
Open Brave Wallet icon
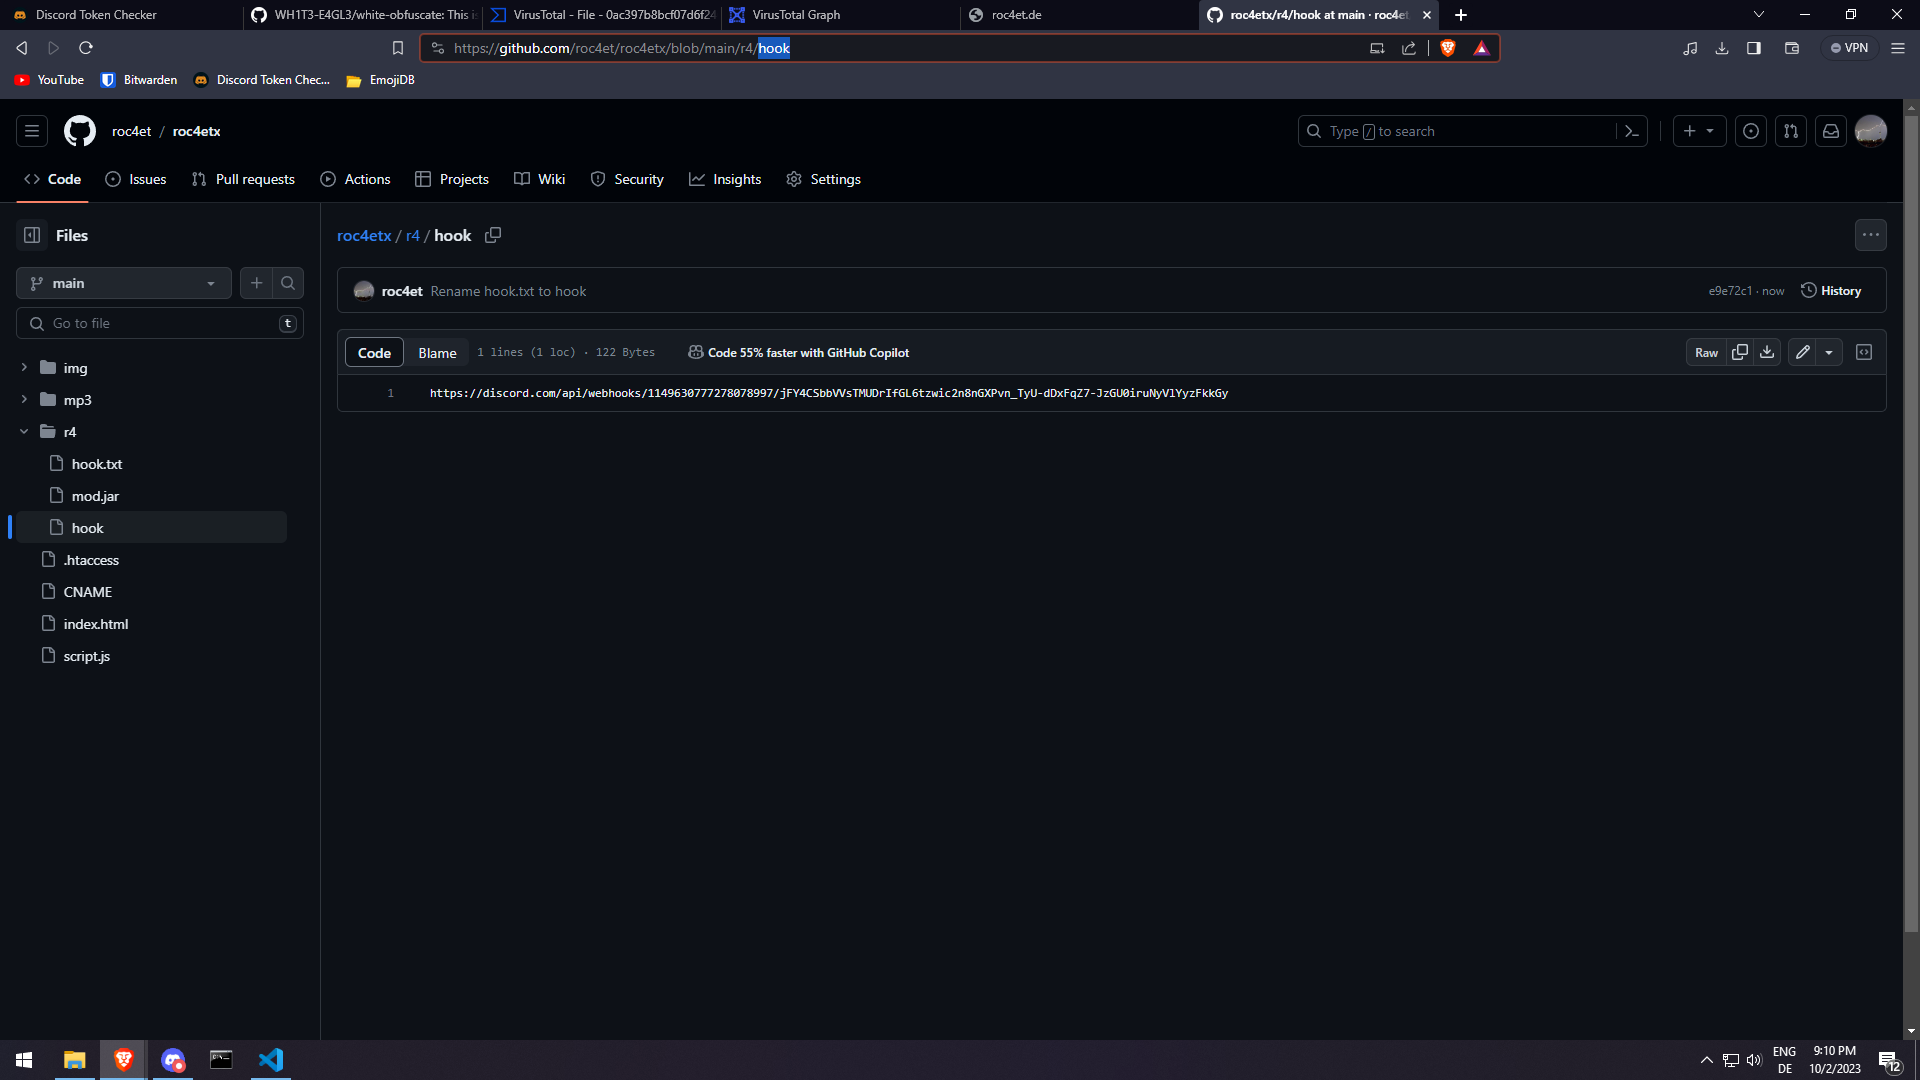(1792, 48)
